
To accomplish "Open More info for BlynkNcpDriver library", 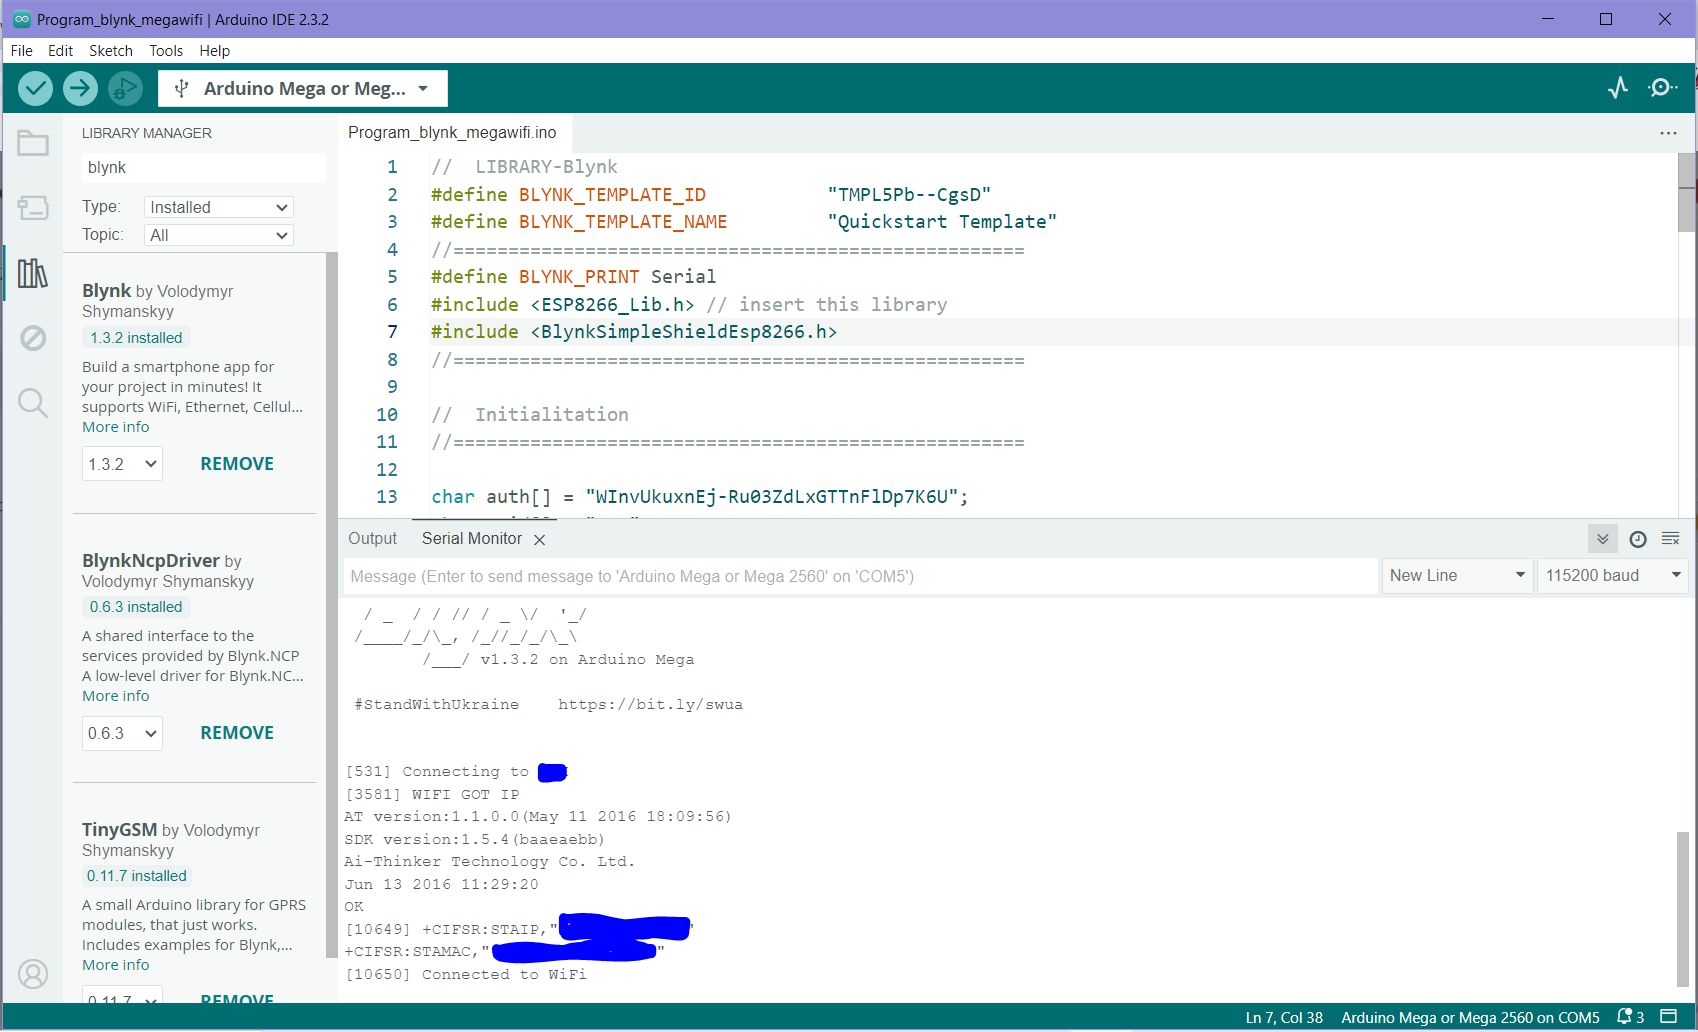I will pos(116,696).
